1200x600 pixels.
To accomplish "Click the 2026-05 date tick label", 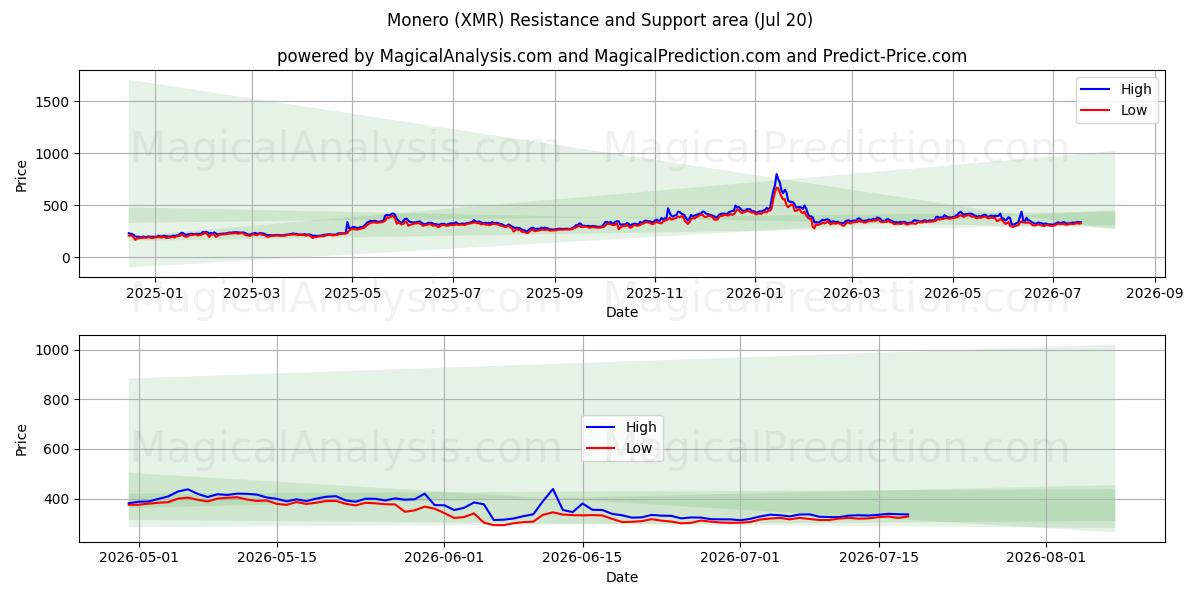I will (x=952, y=294).
